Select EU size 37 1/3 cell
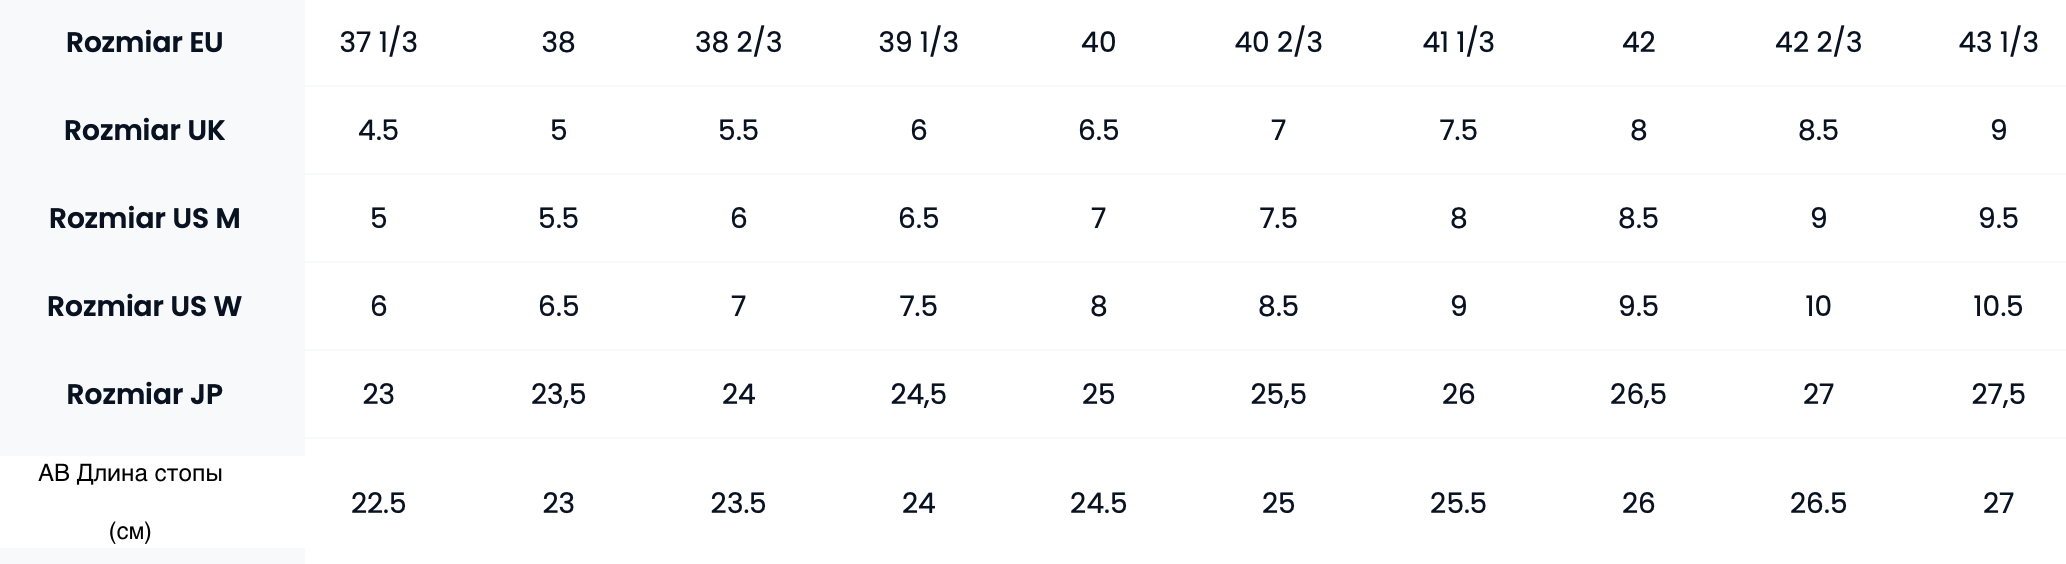2066x564 pixels. (378, 42)
